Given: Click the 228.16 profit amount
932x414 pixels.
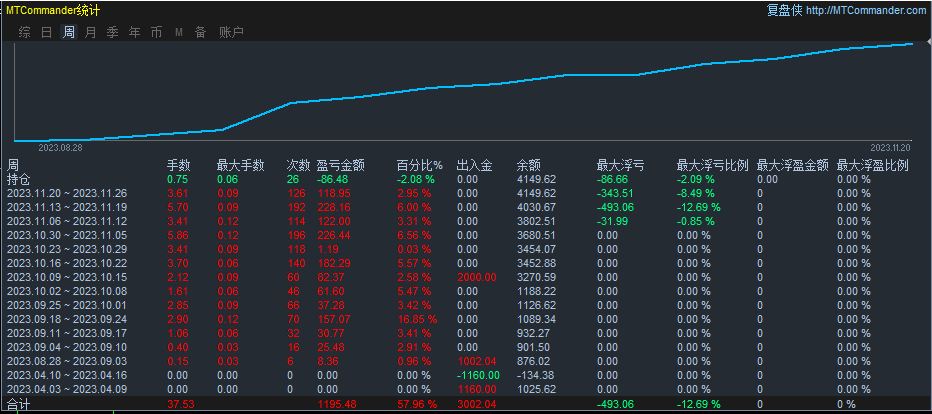Looking at the screenshot, I should coord(334,207).
